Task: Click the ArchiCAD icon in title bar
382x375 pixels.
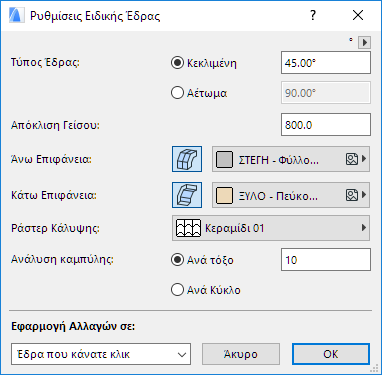Action: point(17,16)
